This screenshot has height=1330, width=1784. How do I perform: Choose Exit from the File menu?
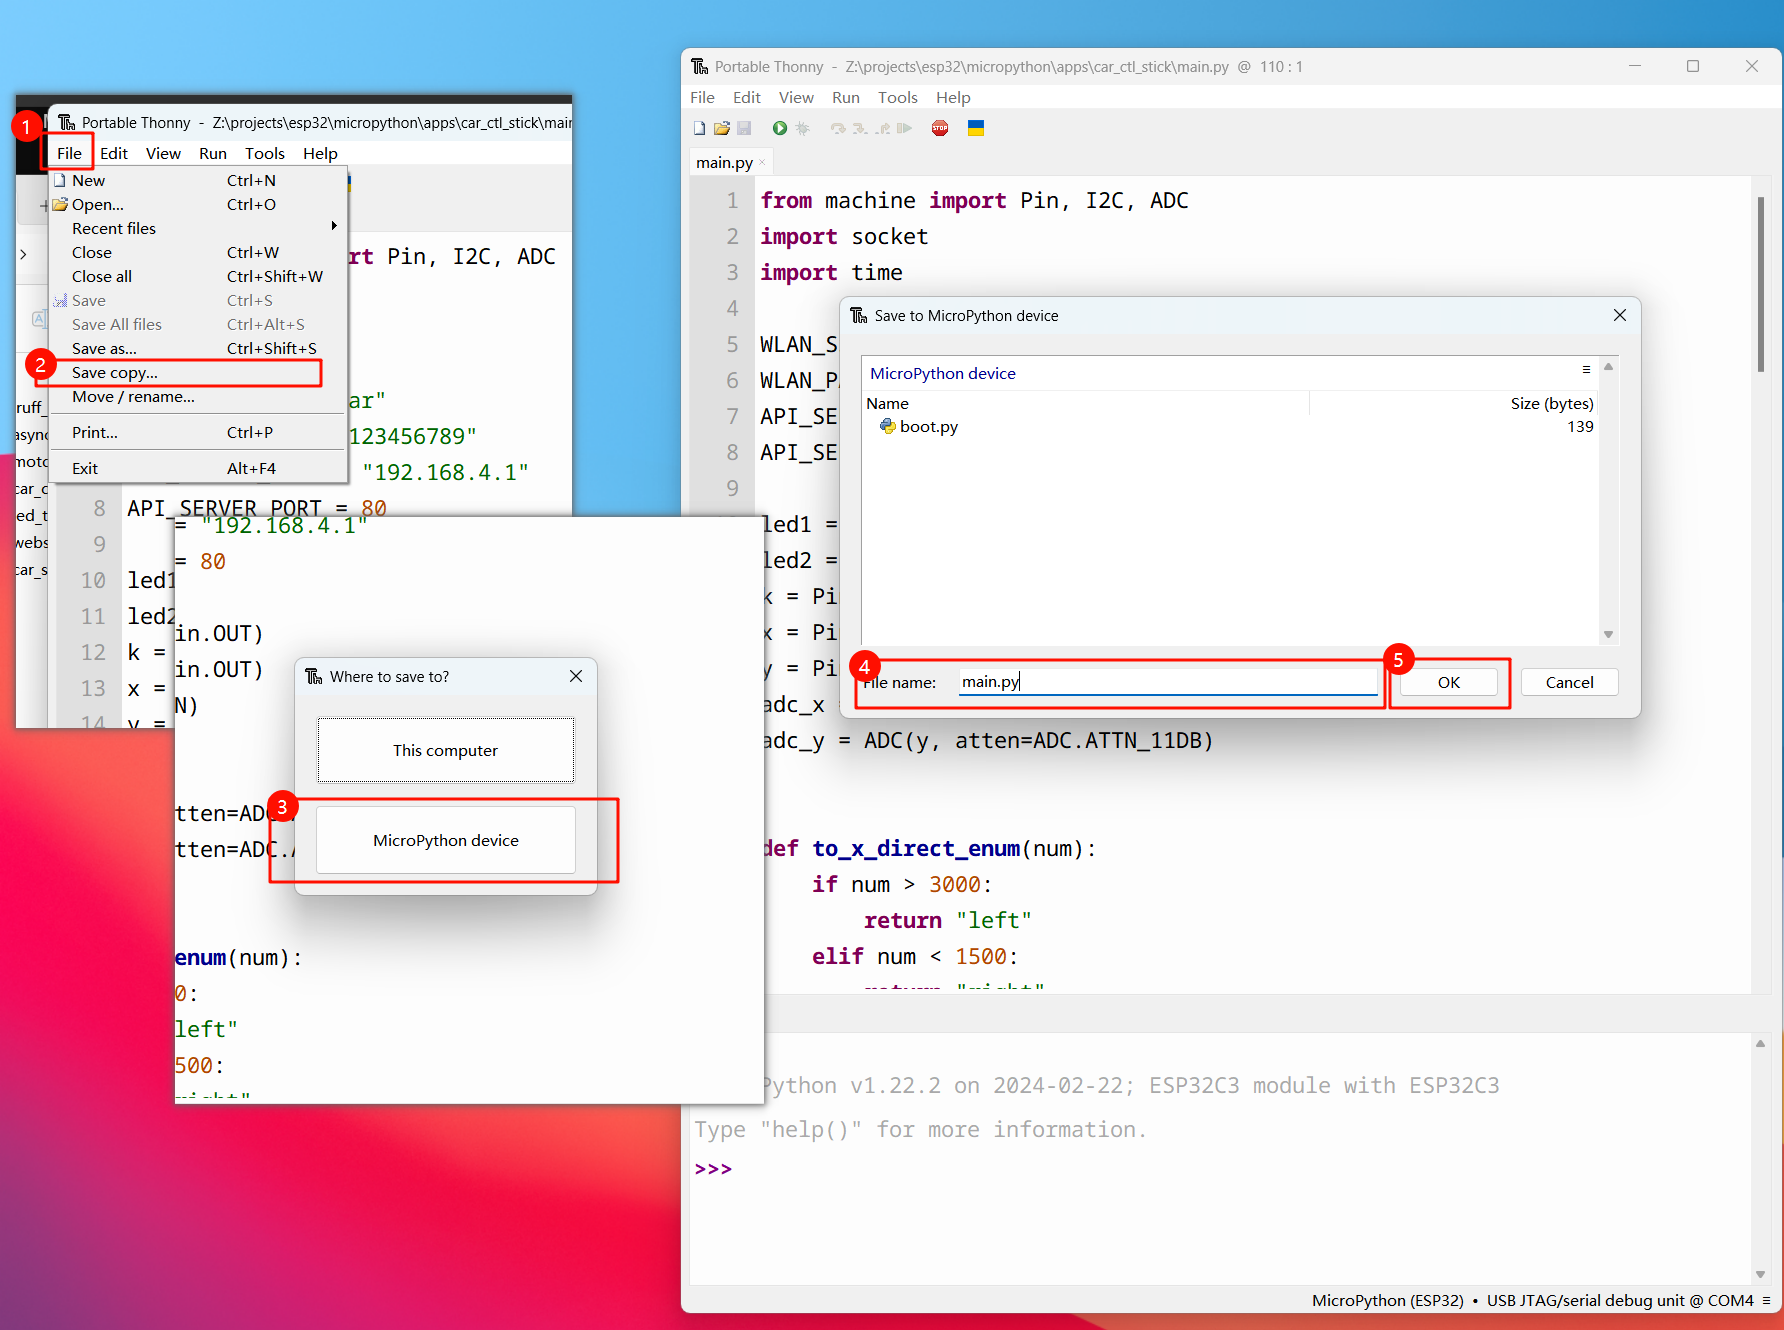pyautogui.click(x=198, y=468)
